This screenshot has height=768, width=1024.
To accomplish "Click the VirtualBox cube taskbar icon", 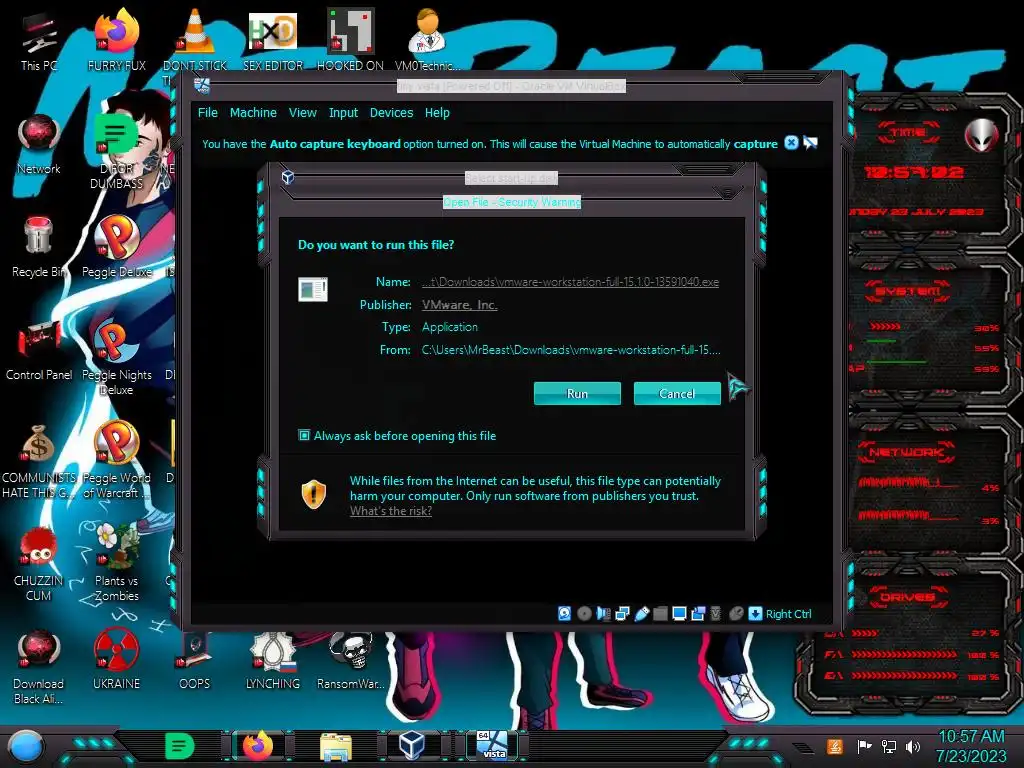I will 412,746.
